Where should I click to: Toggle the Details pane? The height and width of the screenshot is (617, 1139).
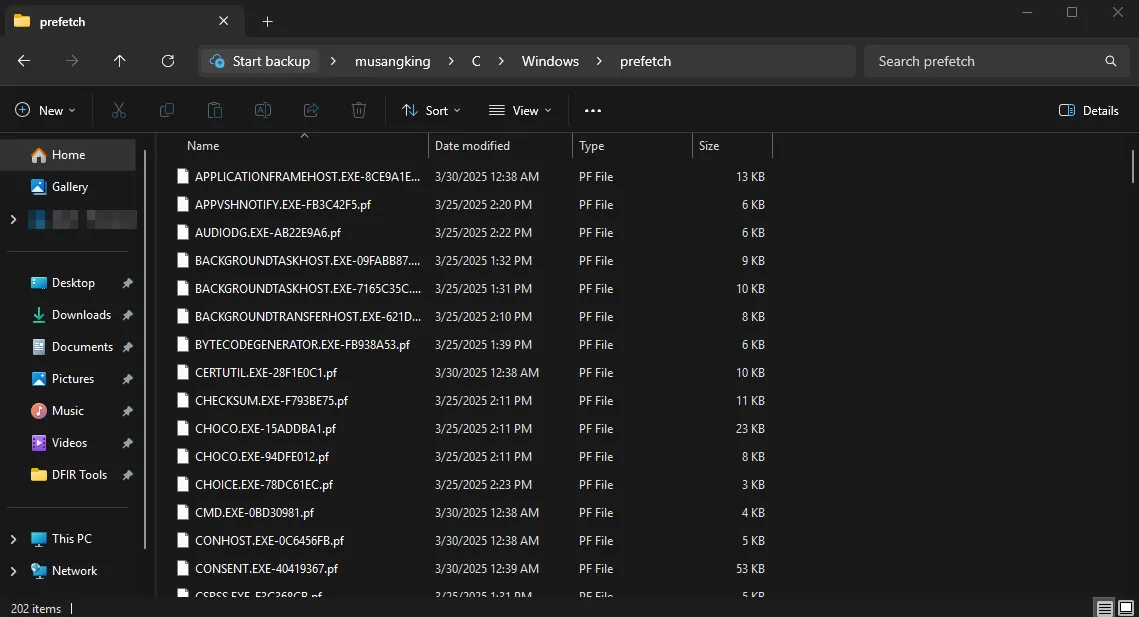tap(1088, 110)
